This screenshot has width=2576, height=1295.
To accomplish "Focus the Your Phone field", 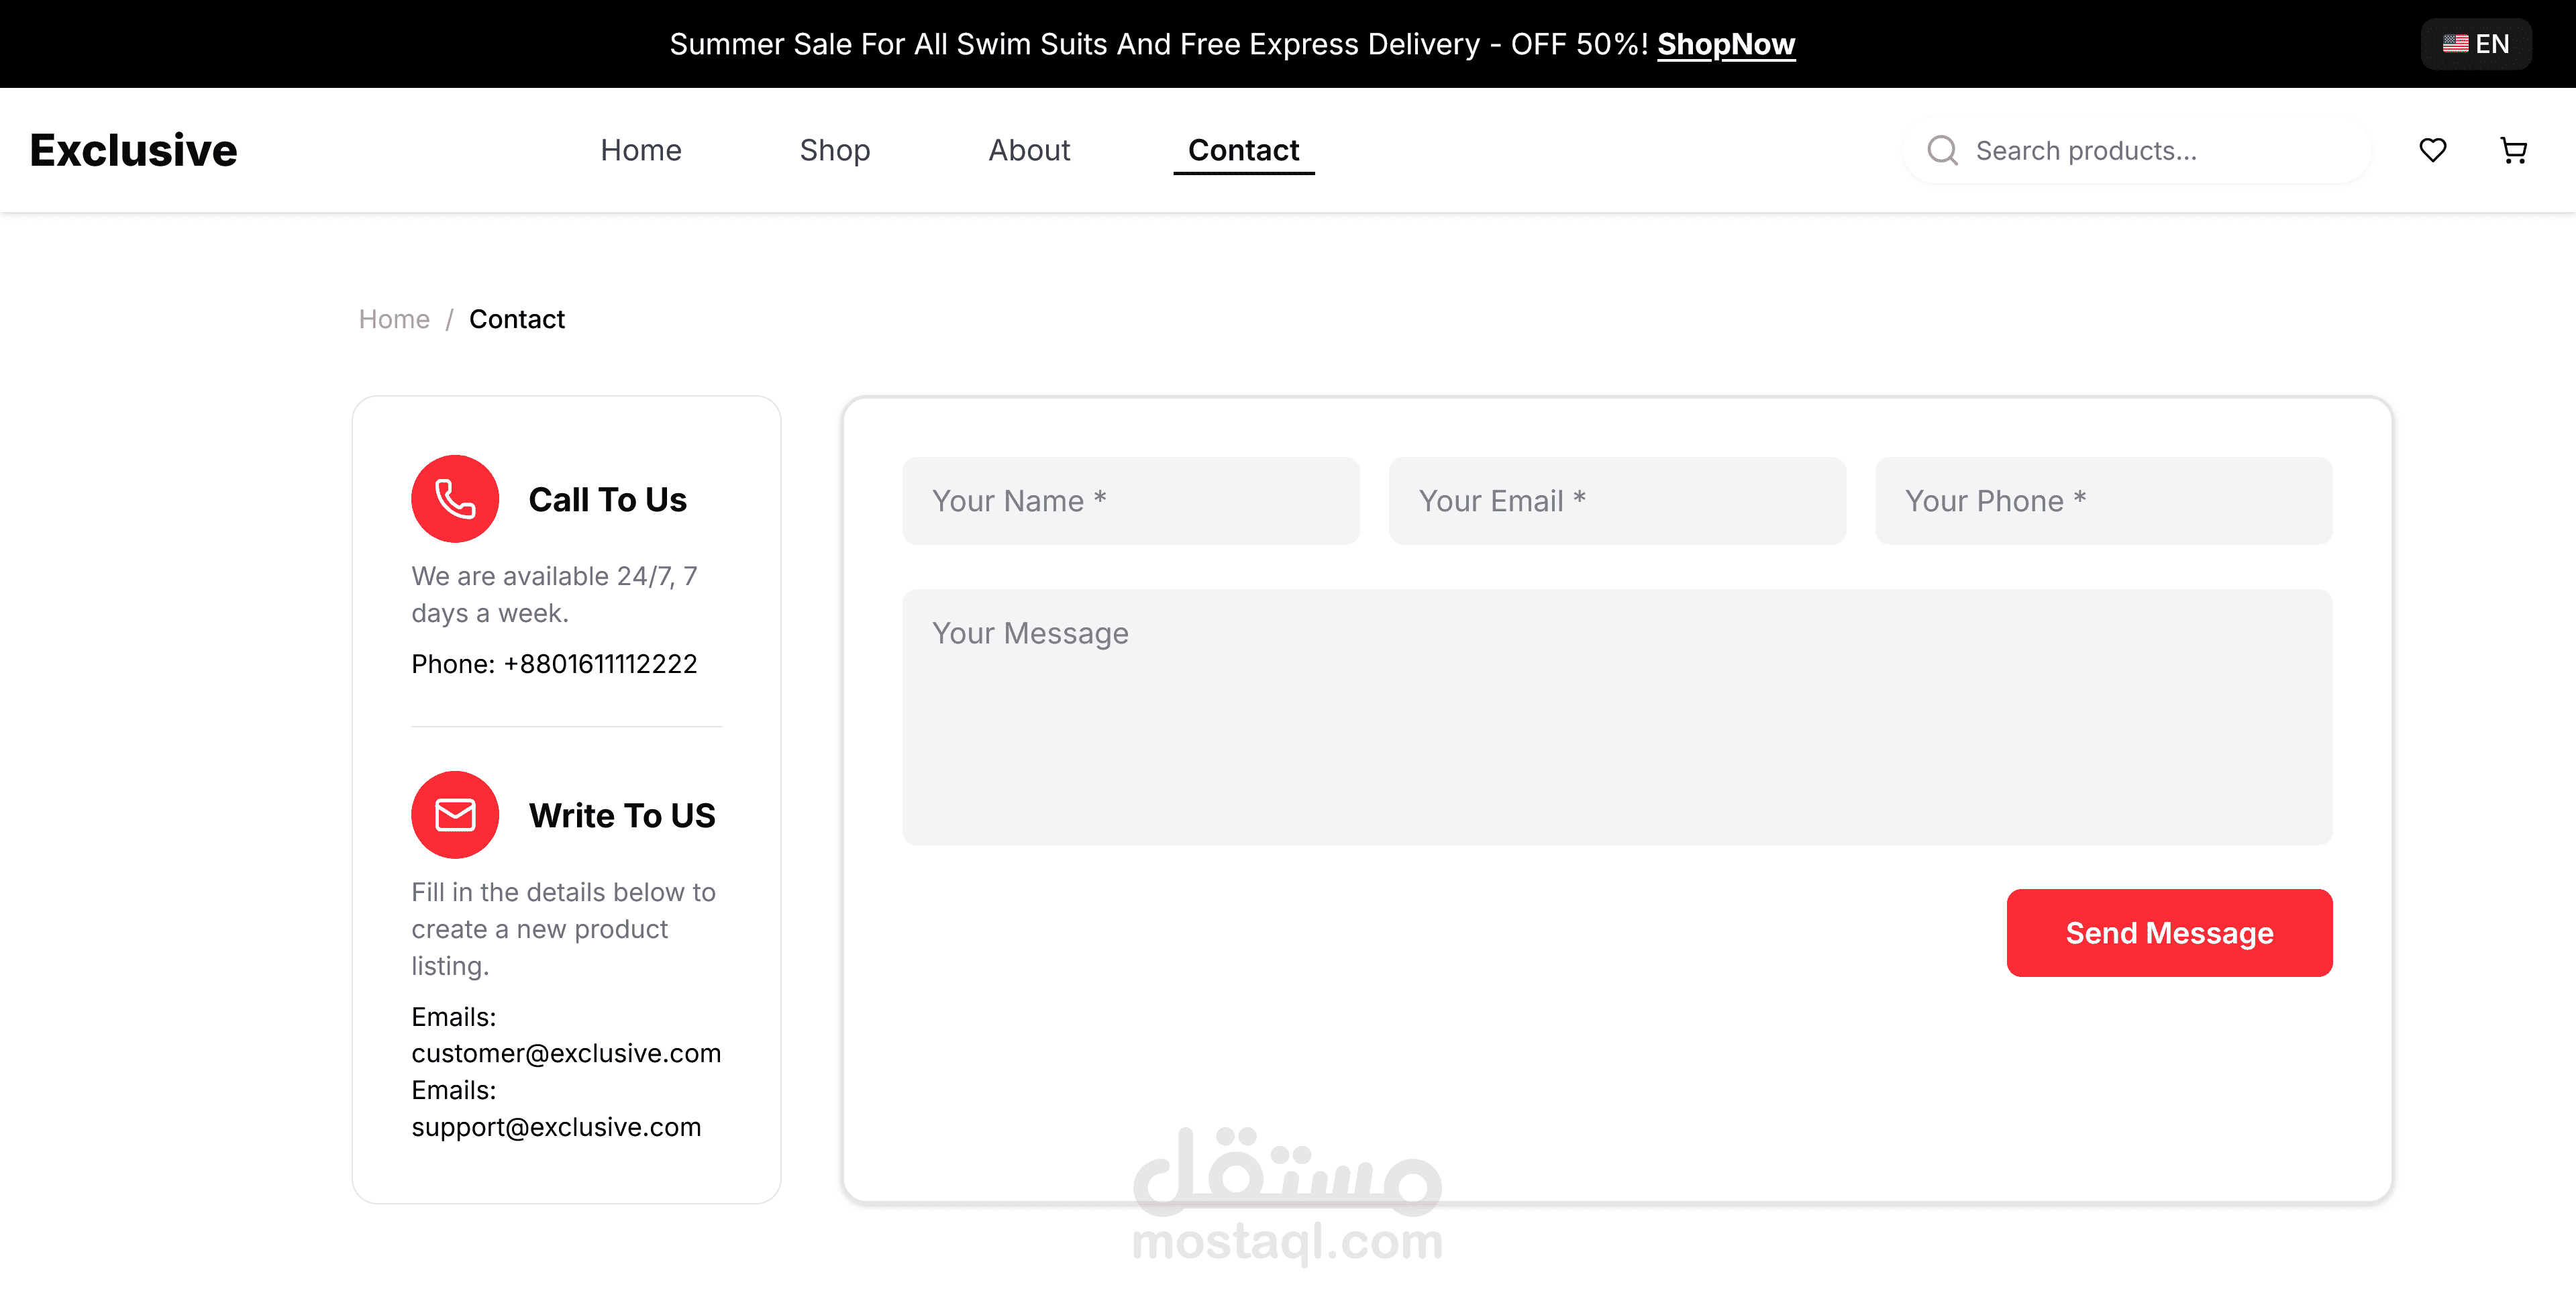I will pyautogui.click(x=2103, y=501).
